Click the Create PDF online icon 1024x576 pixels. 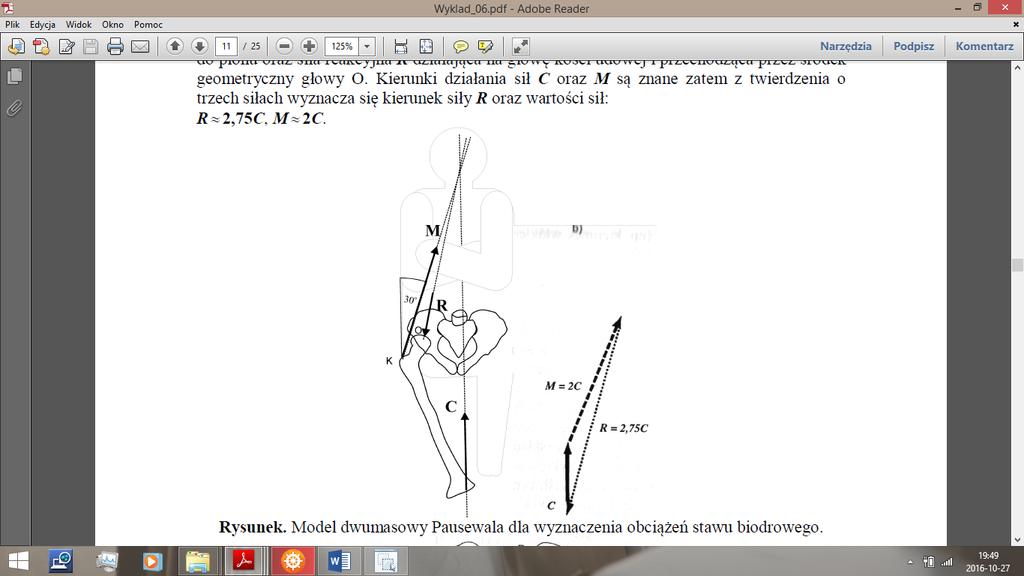[41, 46]
